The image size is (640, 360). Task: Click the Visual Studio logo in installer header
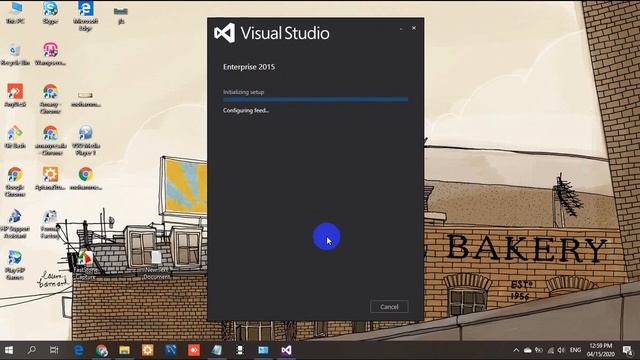(x=224, y=33)
